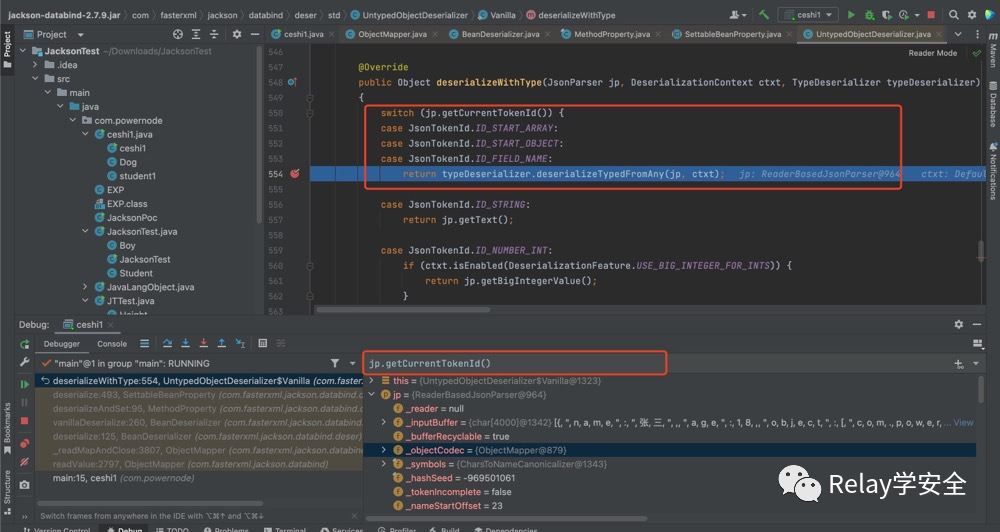1000x532 pixels.
Task: Click the camera thread dump icon
Action: (24, 485)
